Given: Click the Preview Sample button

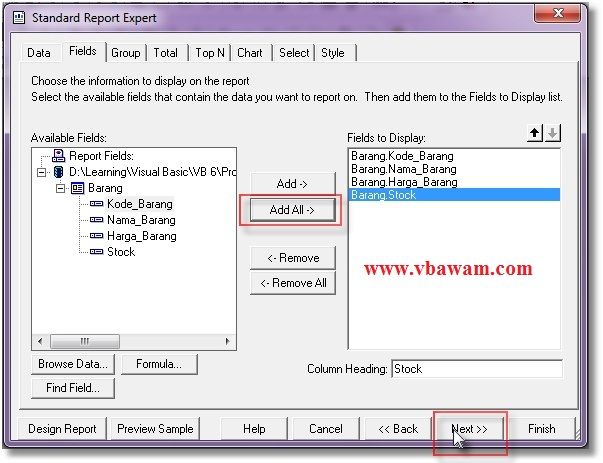Looking at the screenshot, I should tap(155, 429).
